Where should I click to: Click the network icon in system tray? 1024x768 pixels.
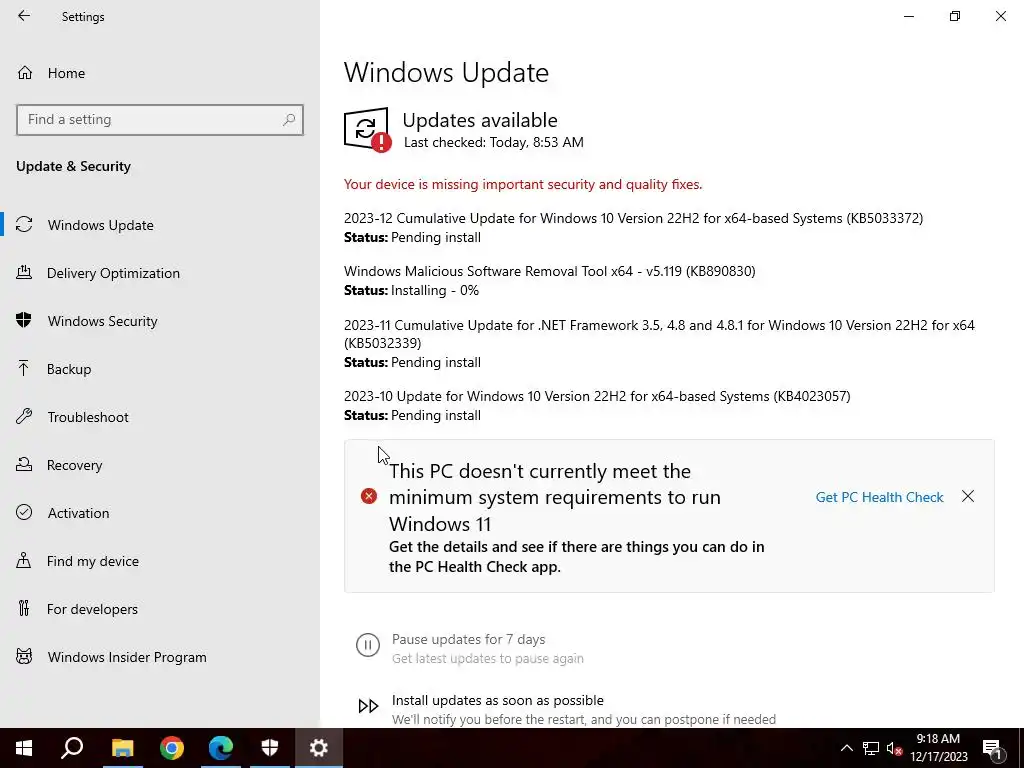871,748
